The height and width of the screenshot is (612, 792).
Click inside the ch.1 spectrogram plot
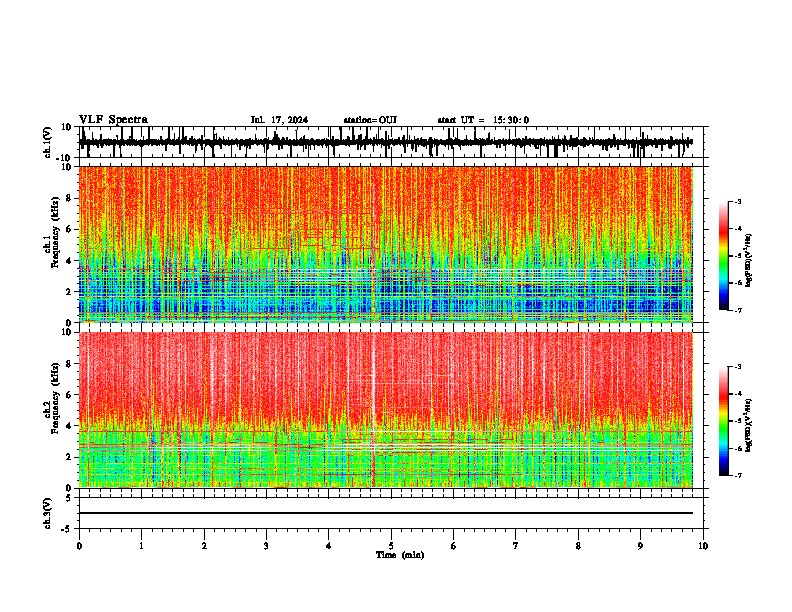[x=386, y=244]
